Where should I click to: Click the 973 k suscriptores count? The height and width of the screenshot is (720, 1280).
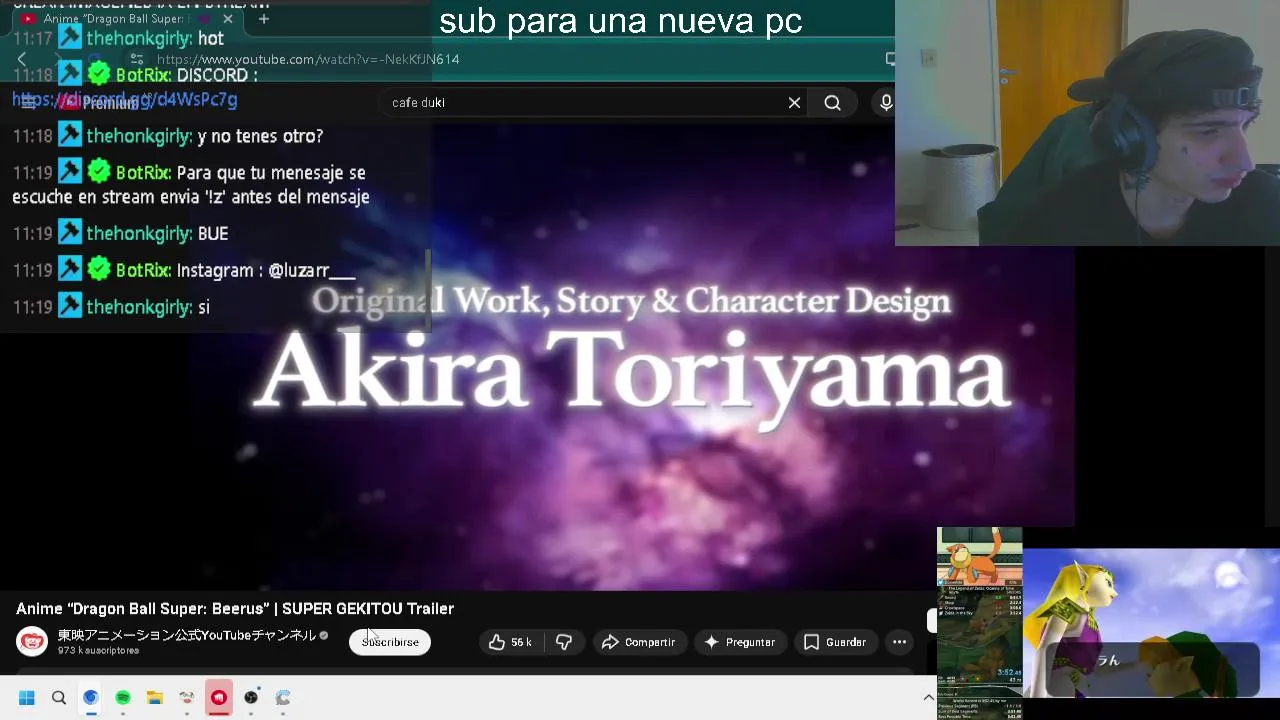pyautogui.click(x=98, y=651)
